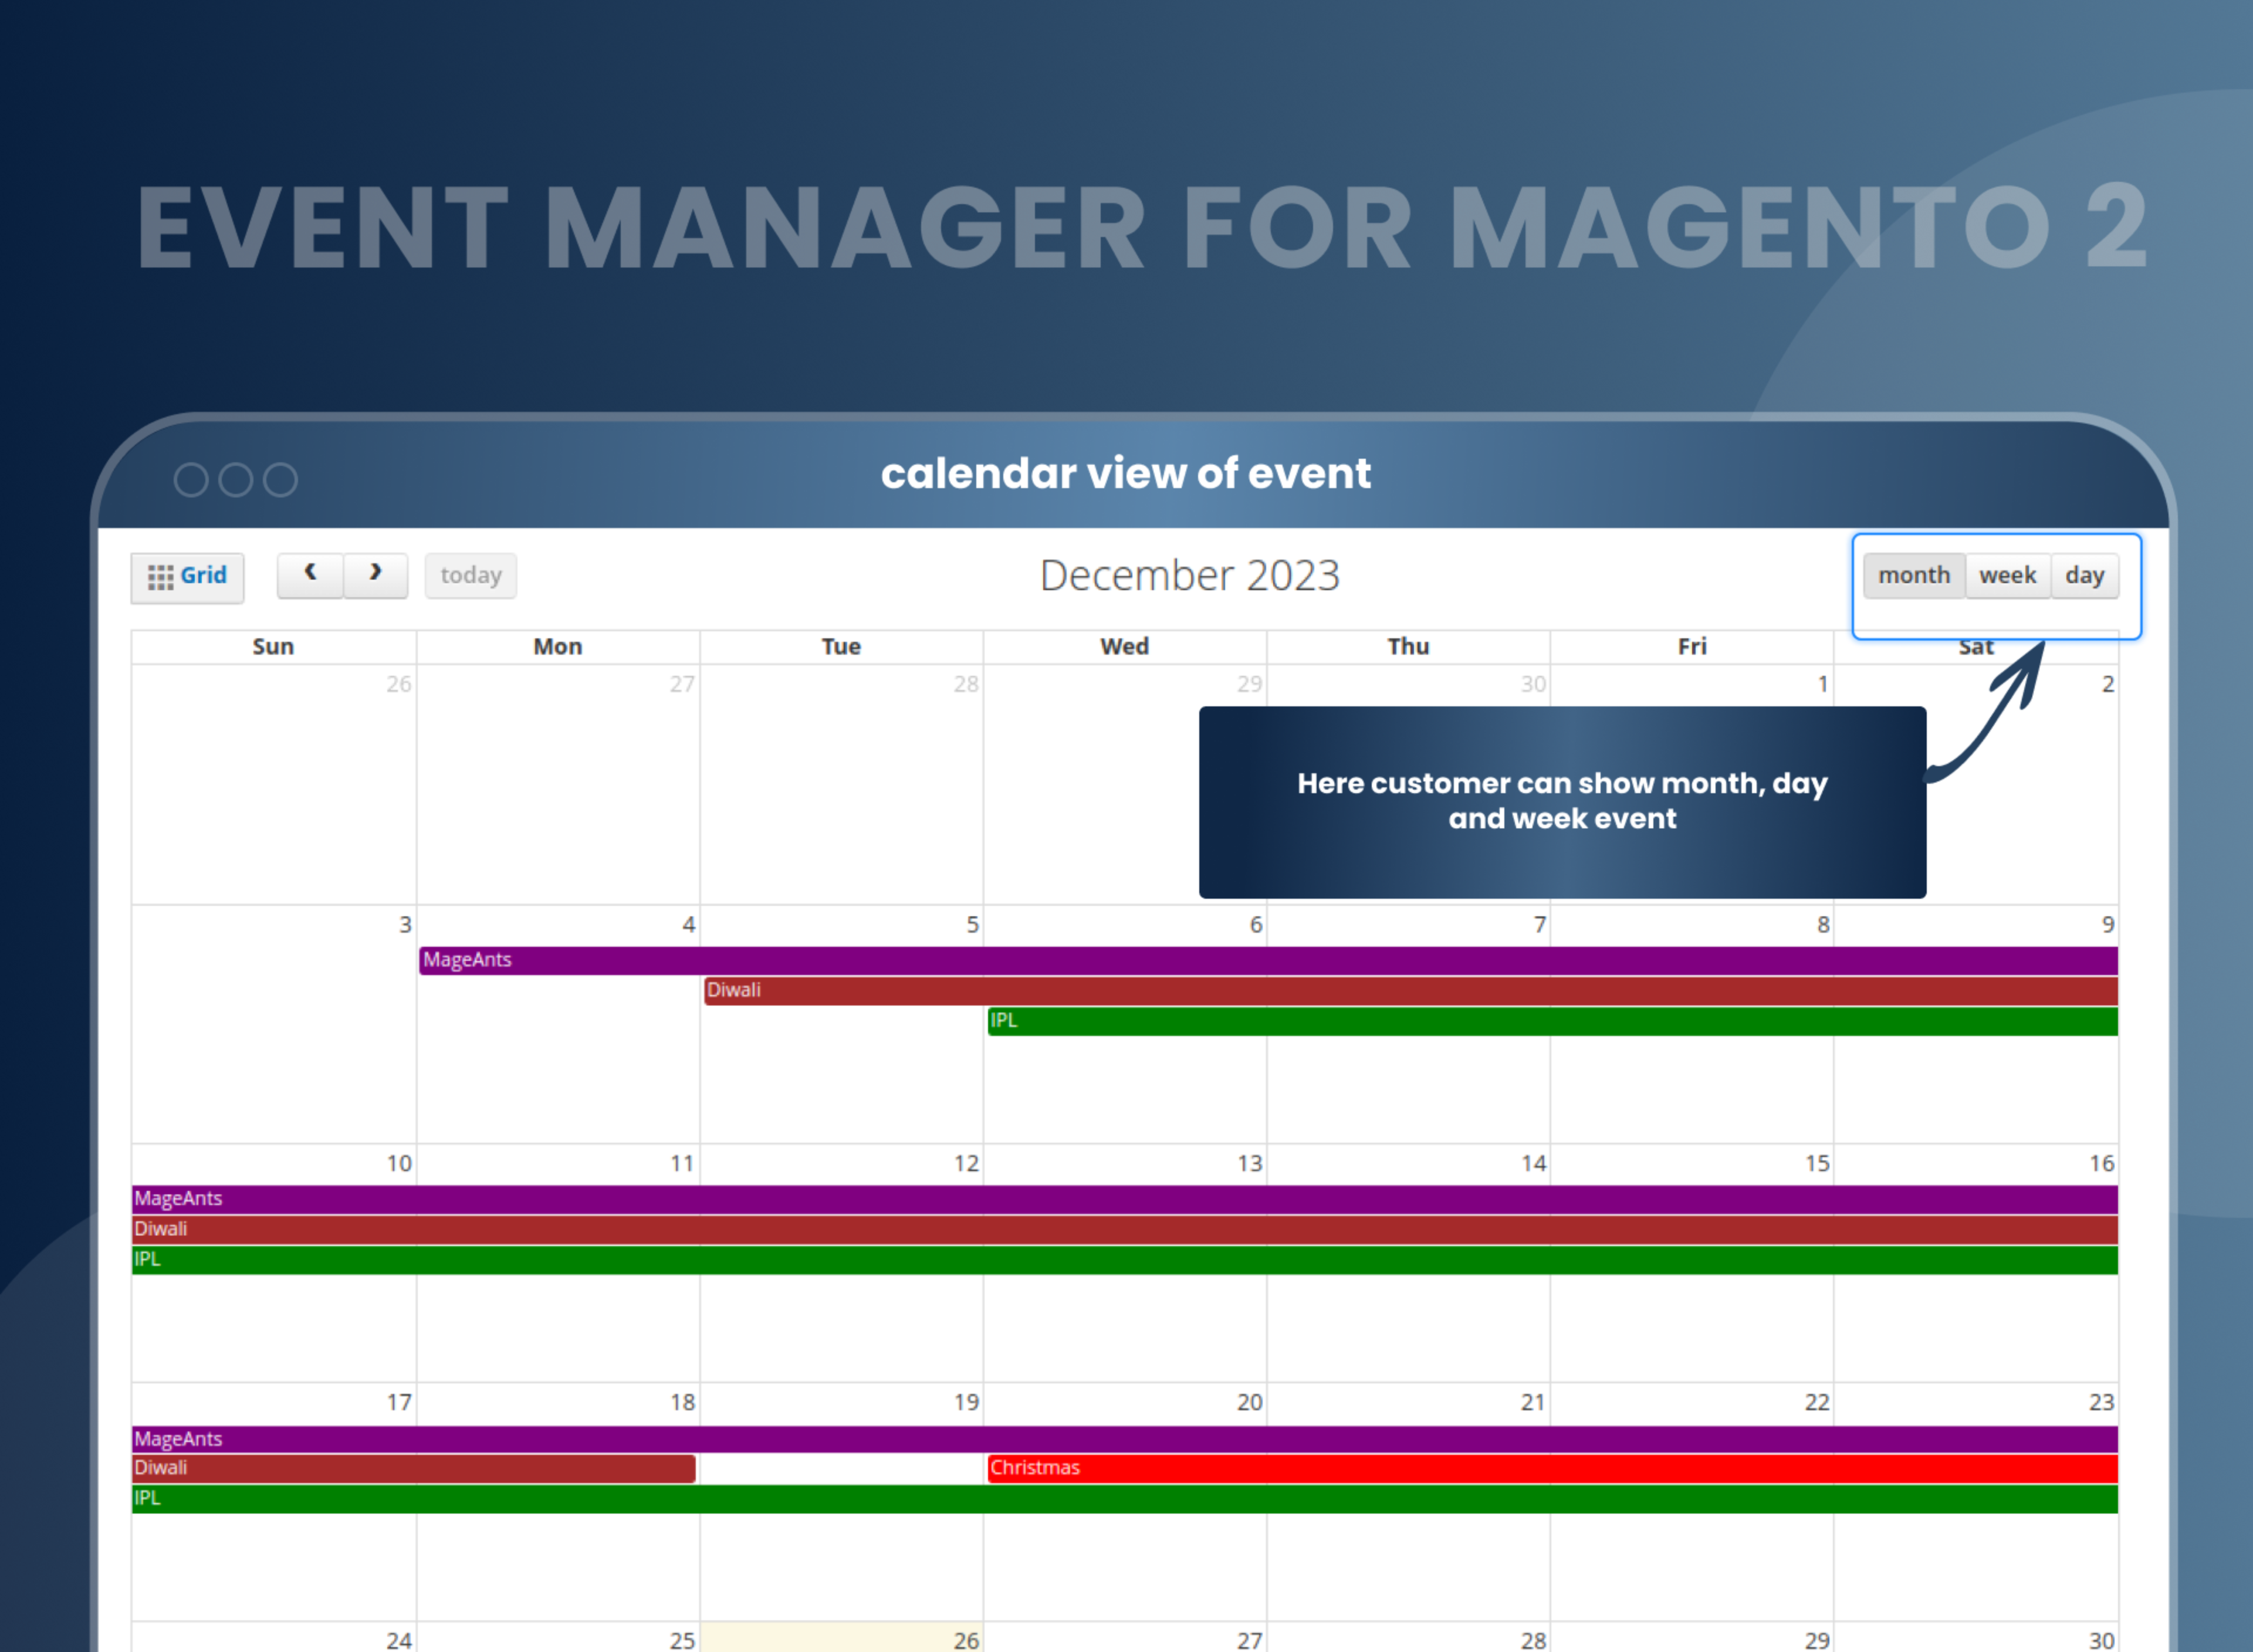2253x1652 pixels.
Task: Click the second window circle button
Action: (236, 480)
